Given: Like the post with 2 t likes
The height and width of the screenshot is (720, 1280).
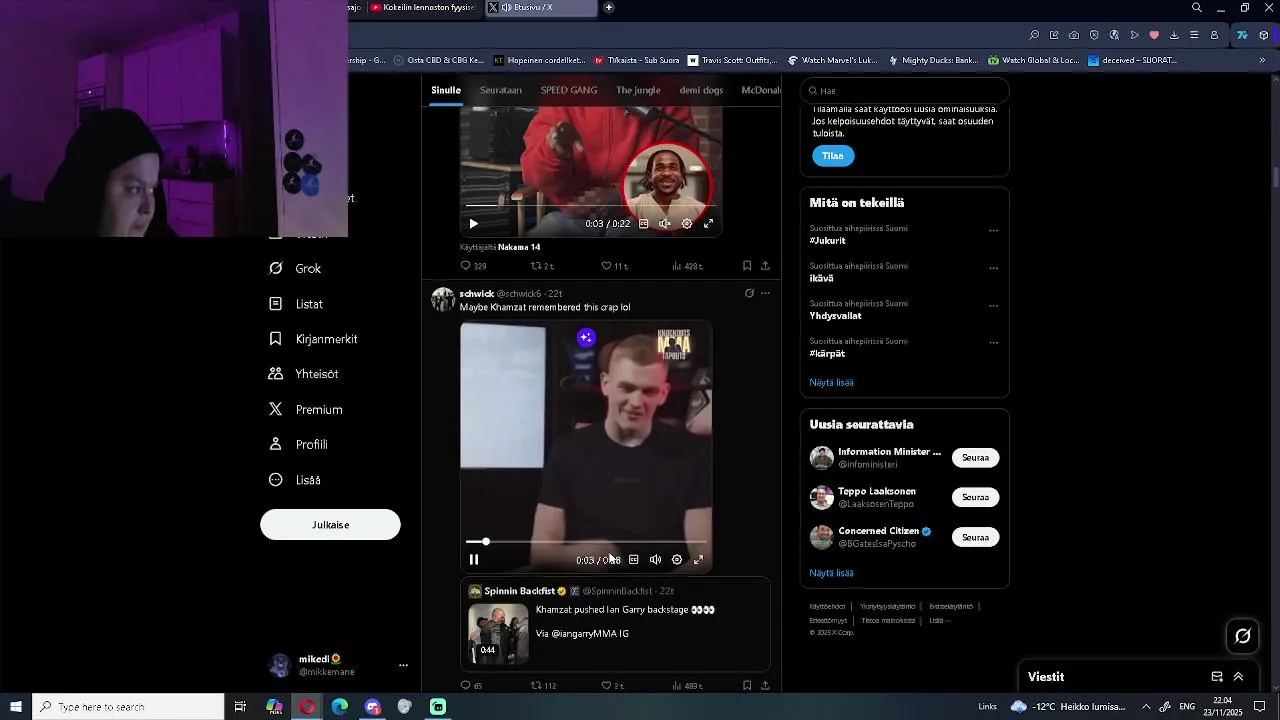Looking at the screenshot, I should pos(613,686).
